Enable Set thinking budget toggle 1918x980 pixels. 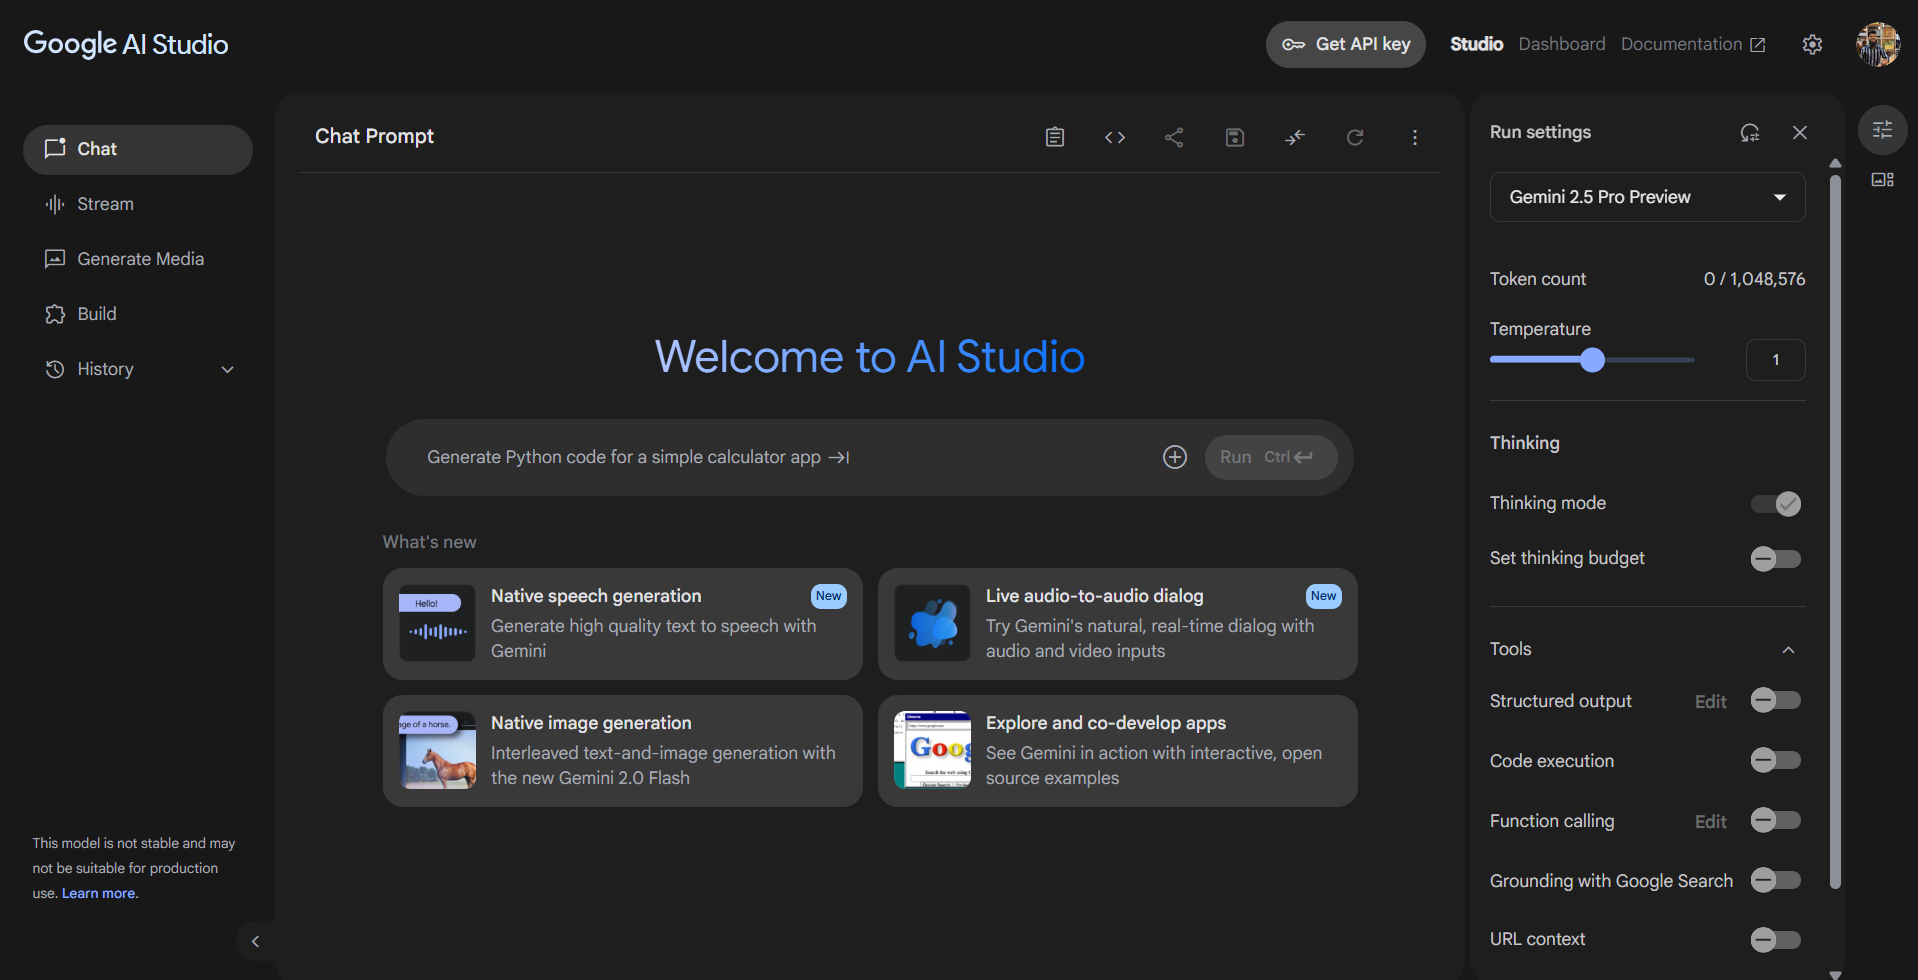click(x=1776, y=559)
